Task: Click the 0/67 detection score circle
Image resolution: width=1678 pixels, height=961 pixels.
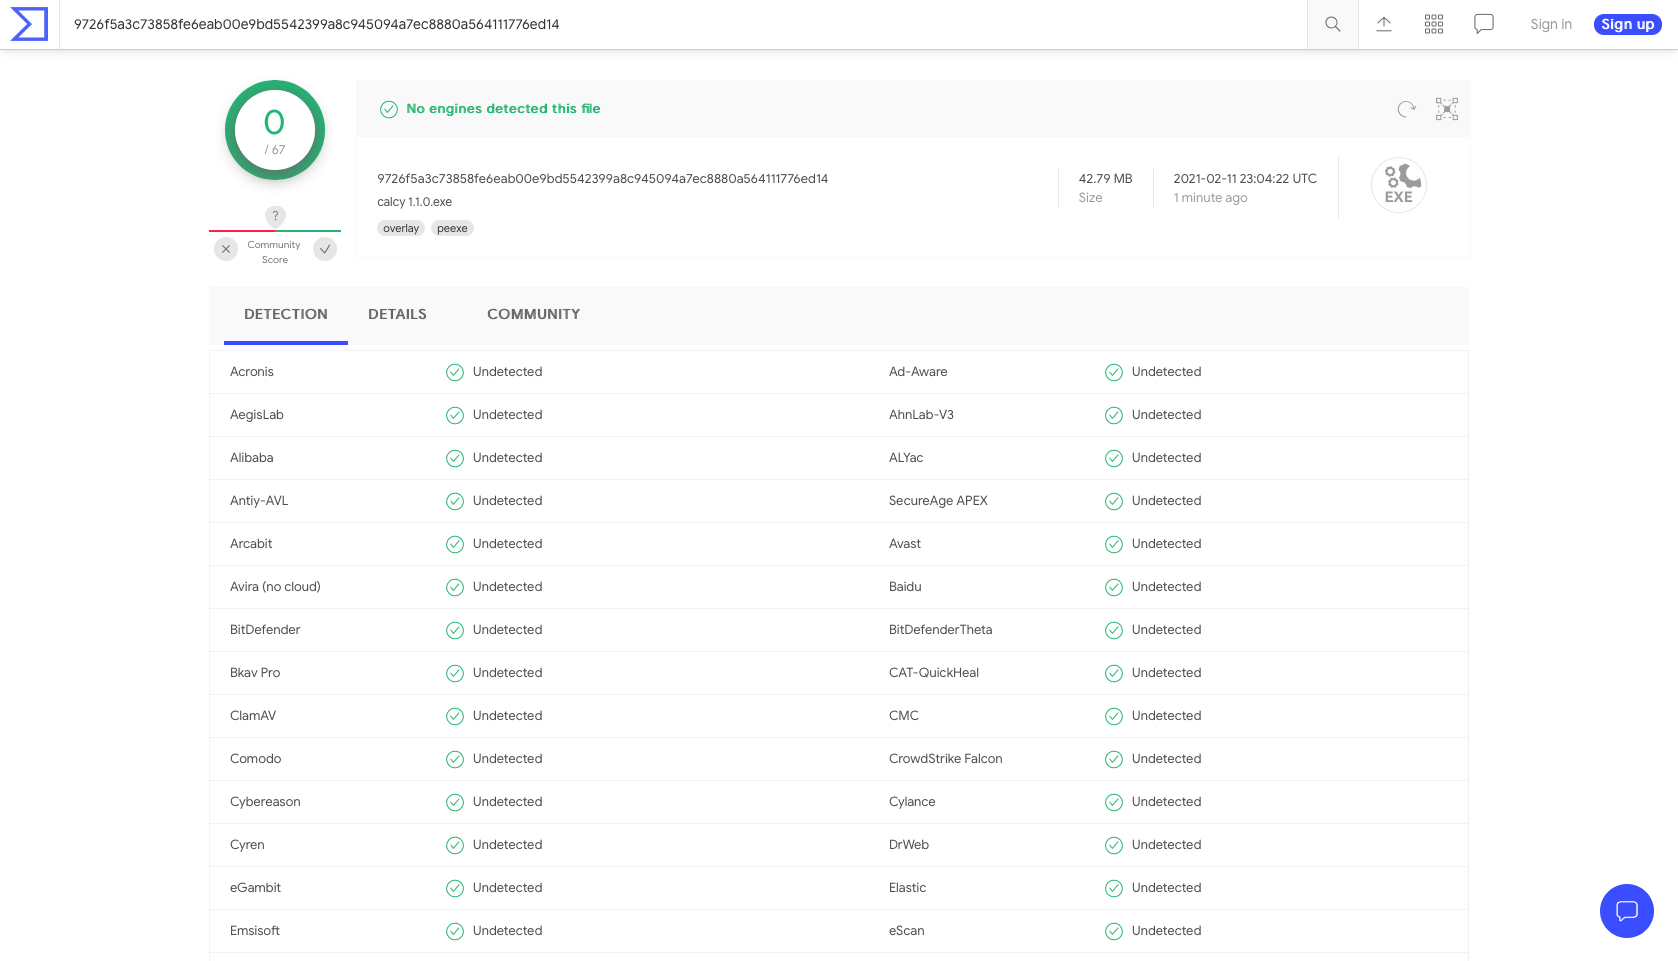Action: (x=275, y=130)
